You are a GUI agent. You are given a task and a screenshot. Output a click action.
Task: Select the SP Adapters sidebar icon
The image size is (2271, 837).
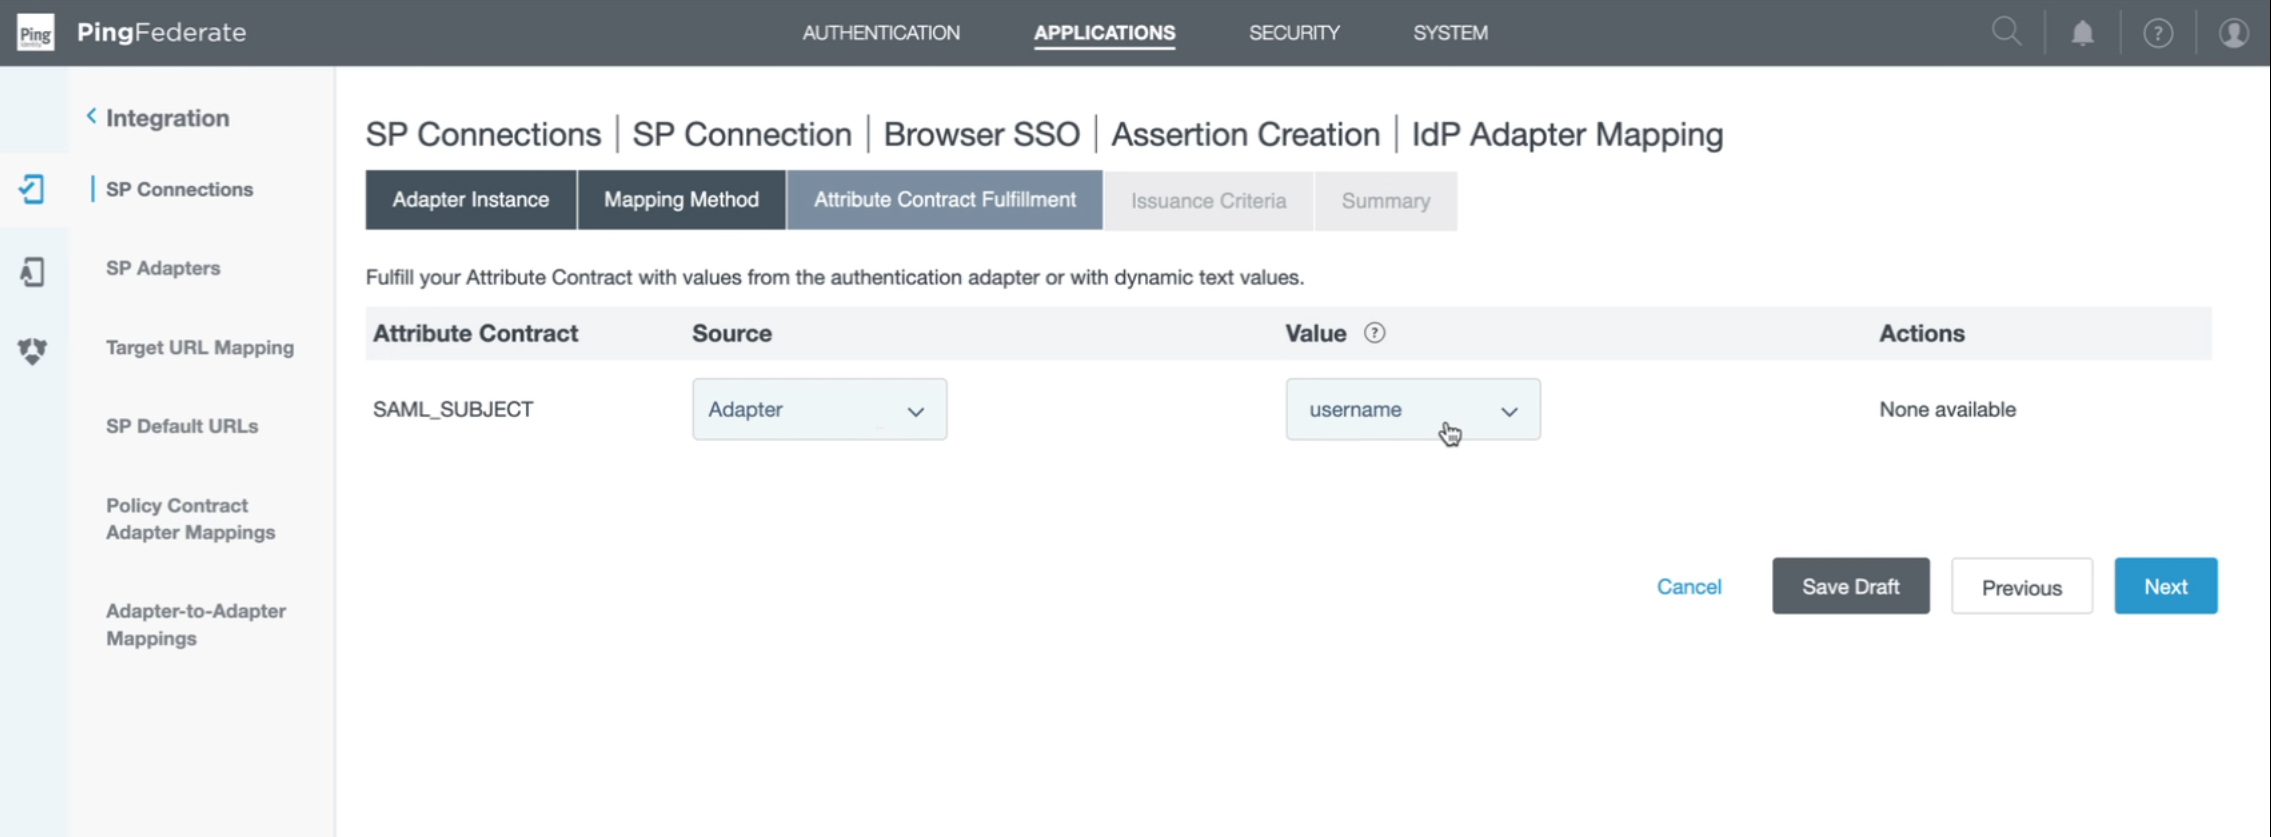(32, 271)
